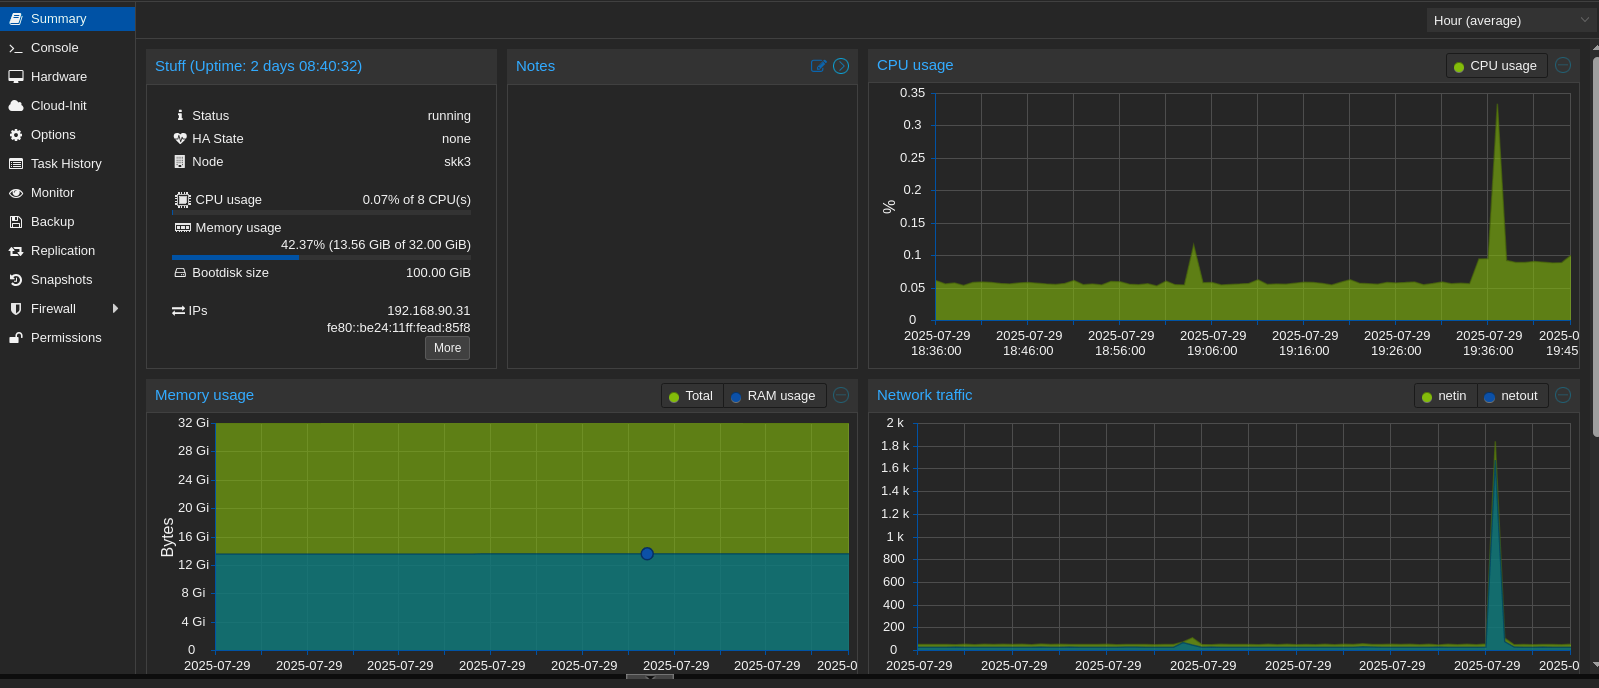Click the Firewall shield icon
Image resolution: width=1599 pixels, height=688 pixels.
(16, 309)
